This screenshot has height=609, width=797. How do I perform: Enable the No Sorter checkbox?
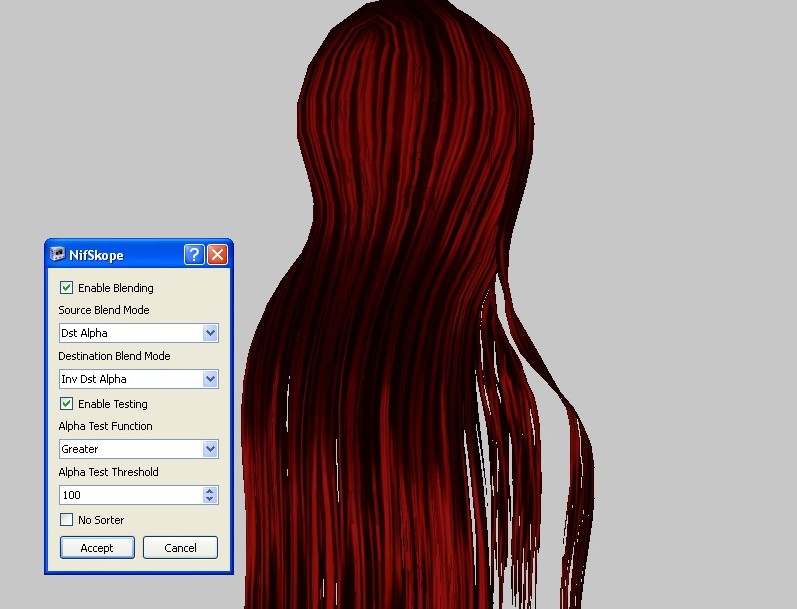(x=66, y=520)
